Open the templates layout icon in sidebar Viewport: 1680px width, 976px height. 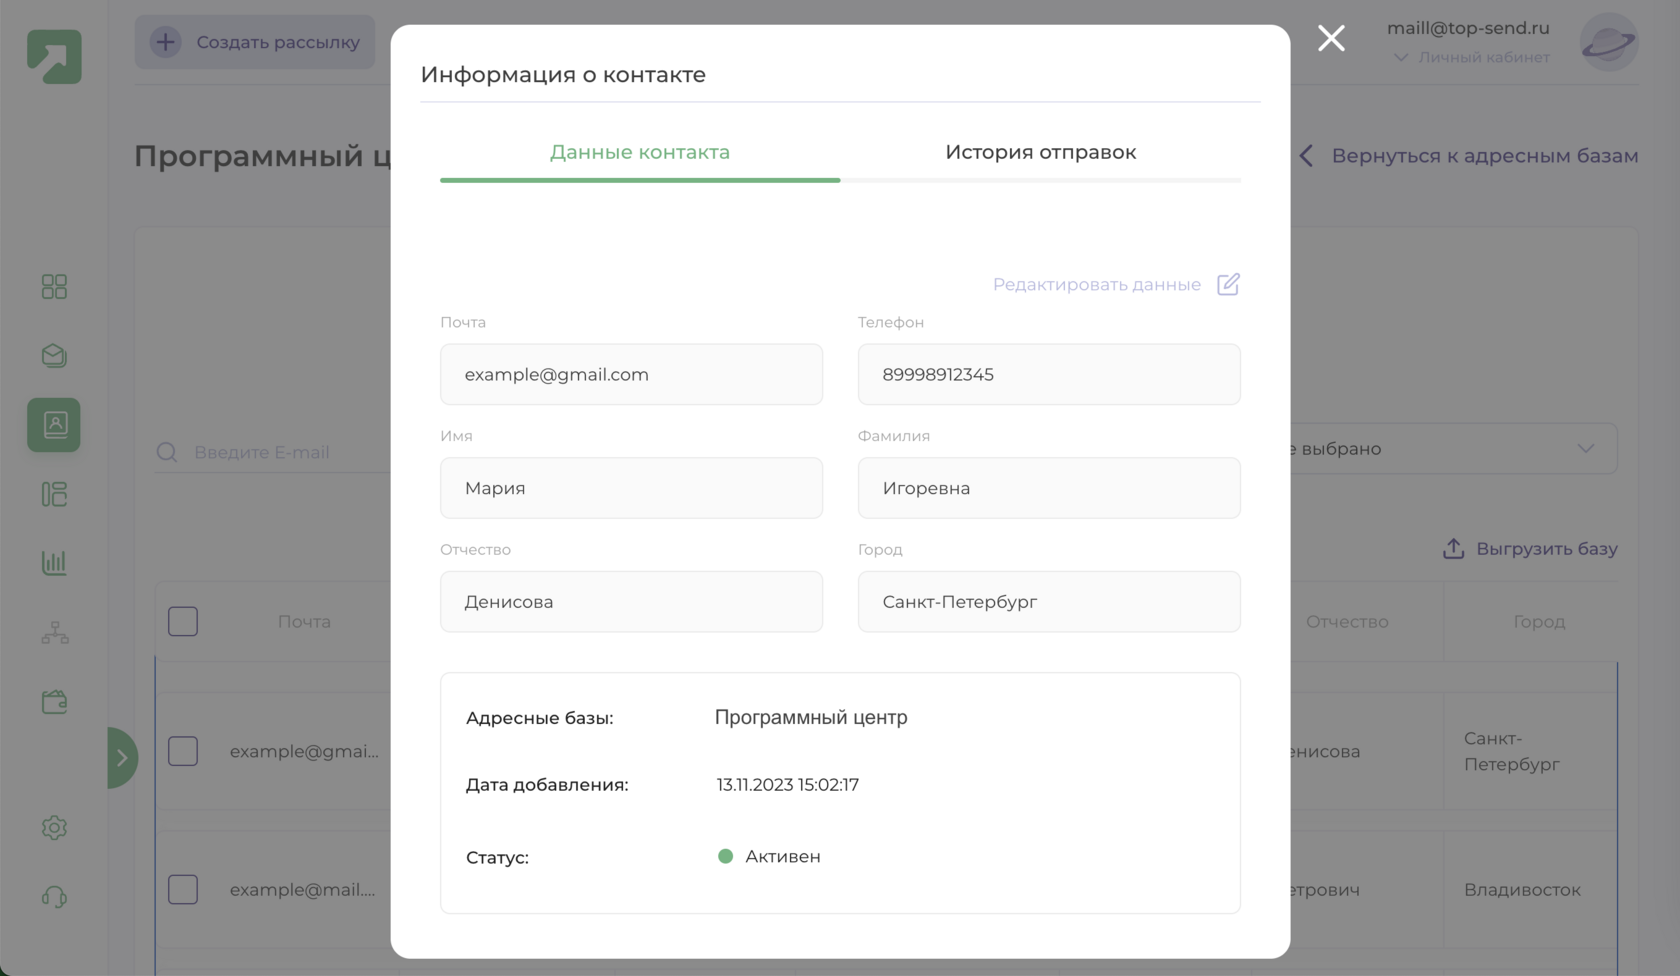pyautogui.click(x=54, y=494)
